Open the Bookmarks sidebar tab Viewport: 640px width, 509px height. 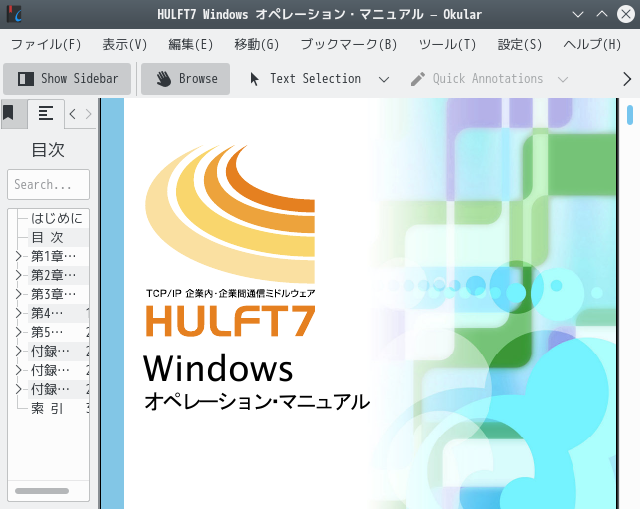tap(9, 113)
